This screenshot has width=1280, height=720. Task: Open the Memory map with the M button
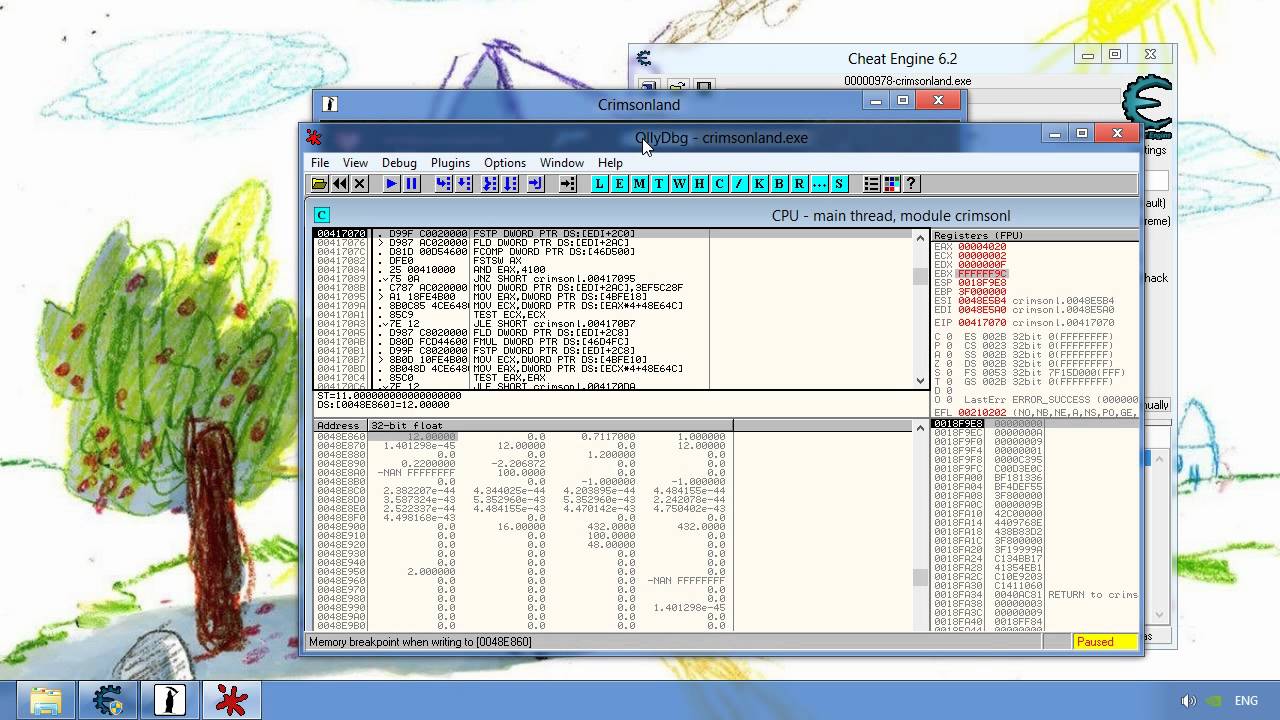click(639, 184)
